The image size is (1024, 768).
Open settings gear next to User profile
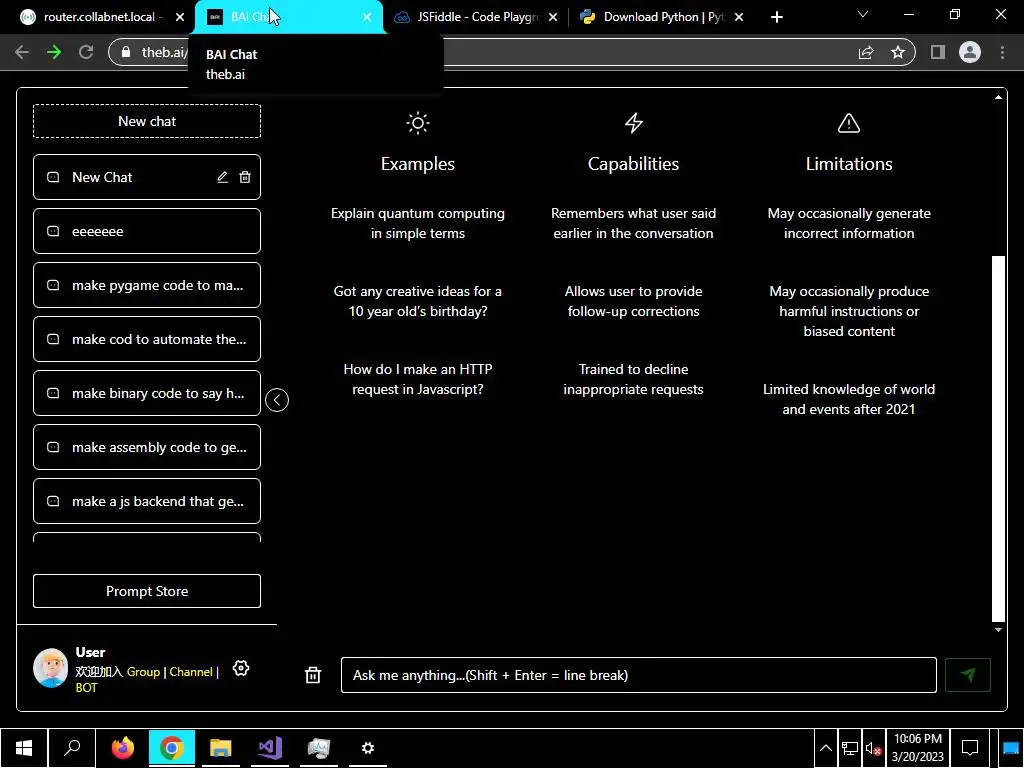tap(241, 668)
